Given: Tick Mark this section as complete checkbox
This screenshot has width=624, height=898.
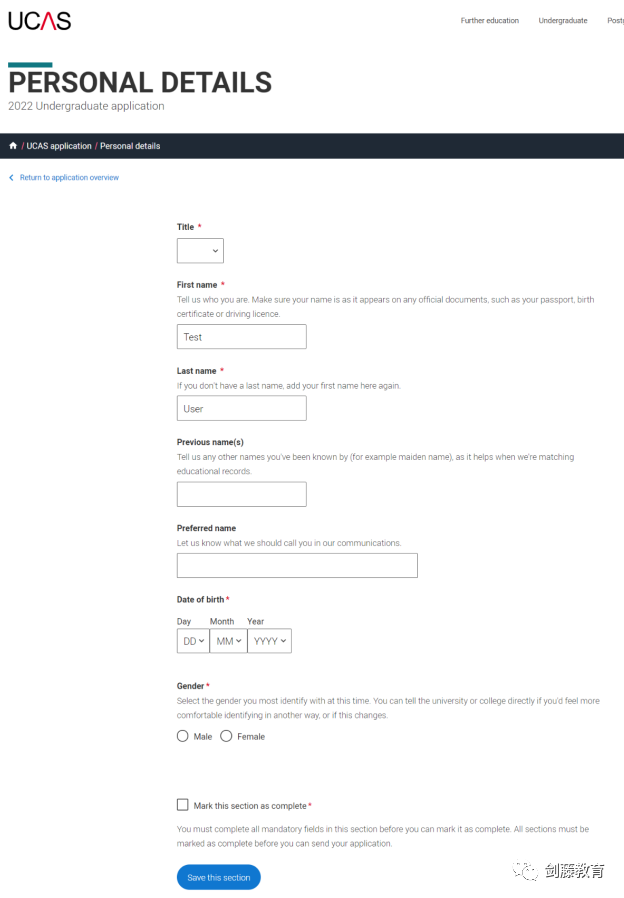Looking at the screenshot, I should click(x=183, y=805).
